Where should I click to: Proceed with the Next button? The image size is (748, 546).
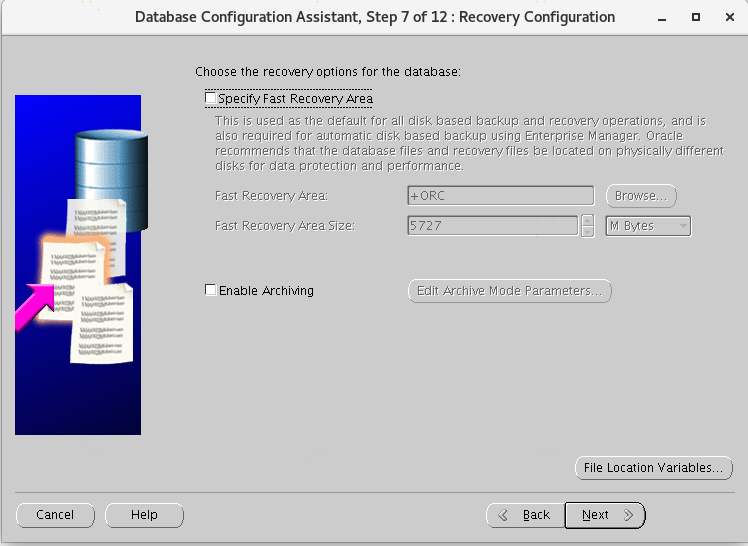coord(605,515)
